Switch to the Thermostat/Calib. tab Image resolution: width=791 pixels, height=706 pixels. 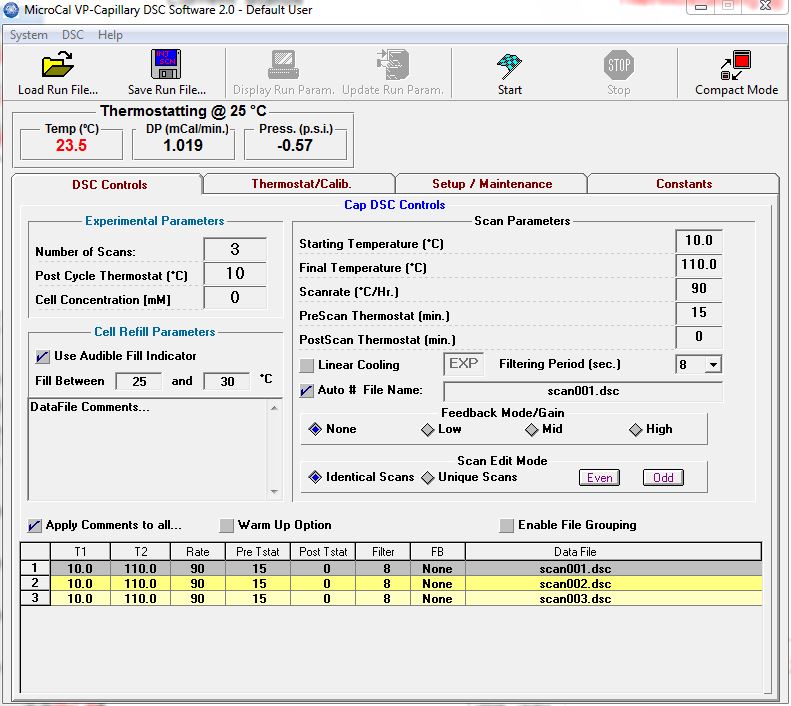(301, 184)
